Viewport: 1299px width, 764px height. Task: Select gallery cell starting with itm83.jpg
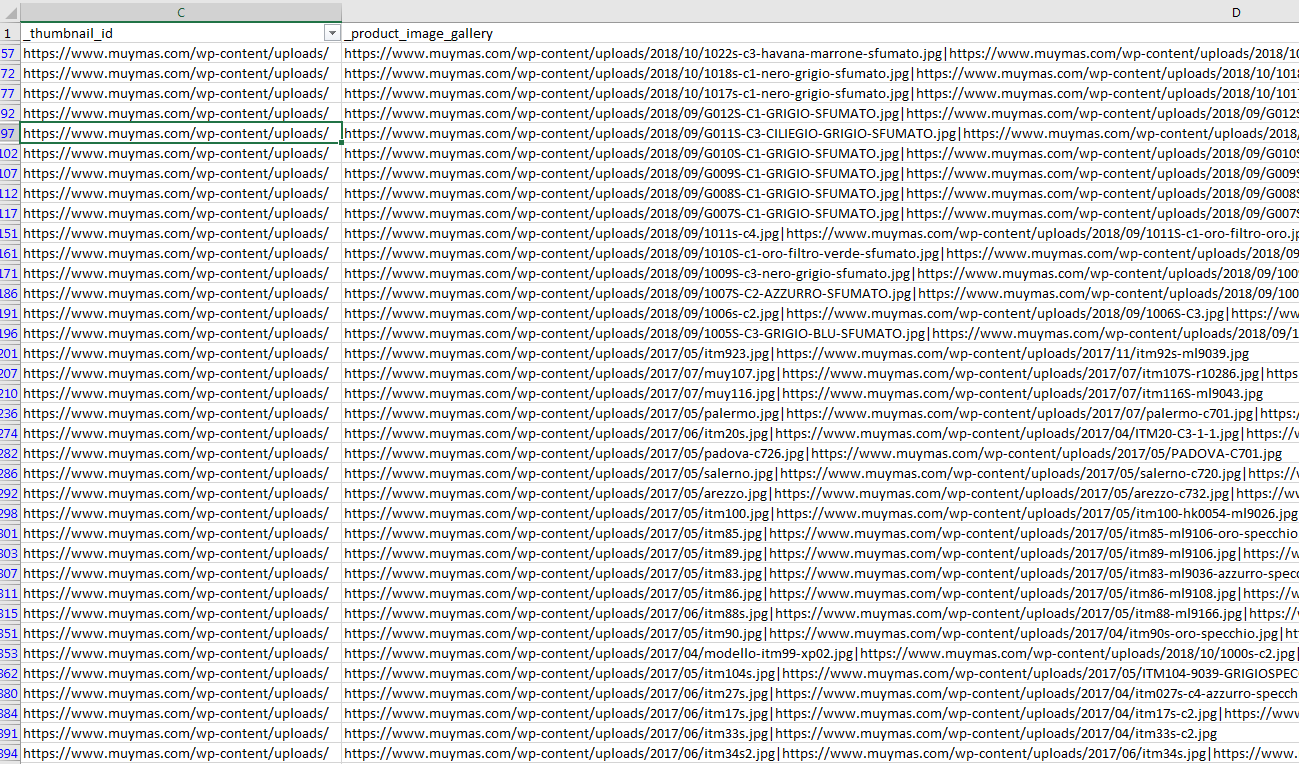tap(820, 573)
